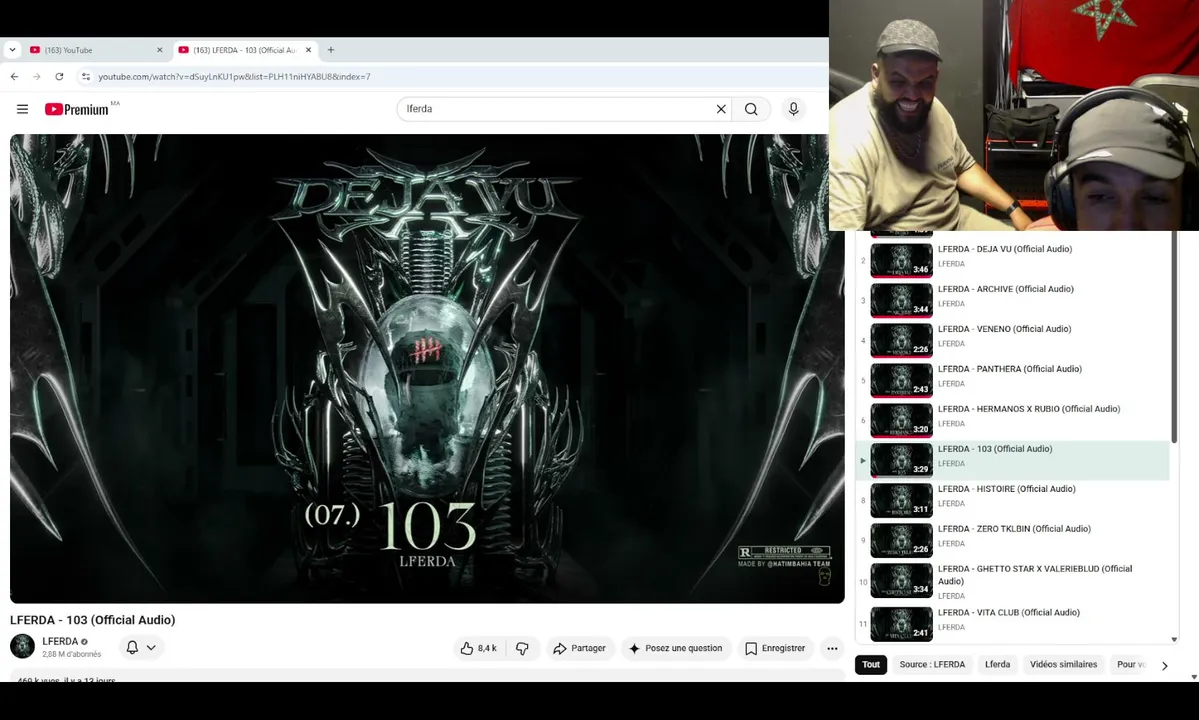Run search with magnifier button
The width and height of the screenshot is (1199, 720).
coord(751,109)
